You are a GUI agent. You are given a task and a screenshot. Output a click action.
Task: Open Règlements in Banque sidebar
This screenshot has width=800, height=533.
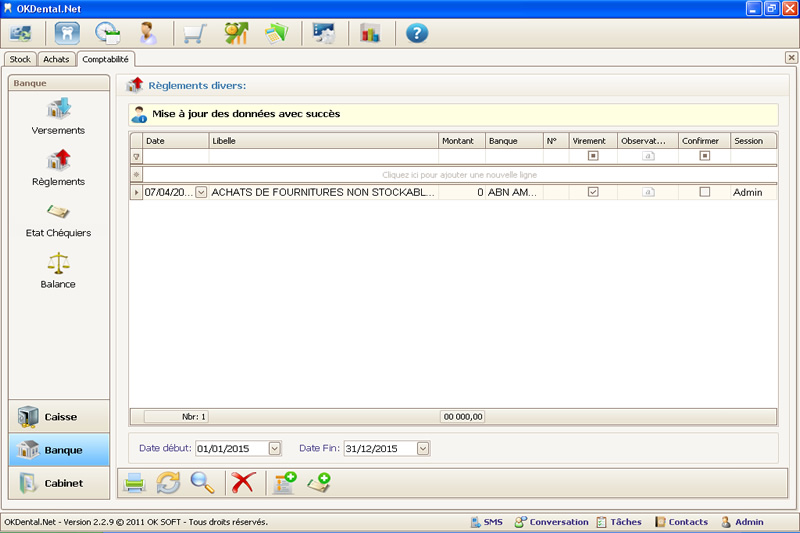(58, 168)
